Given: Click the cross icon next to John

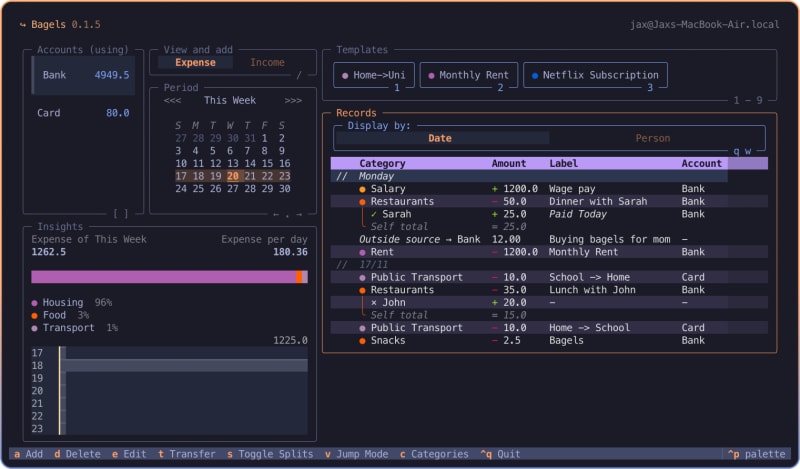Looking at the screenshot, I should coord(374,302).
